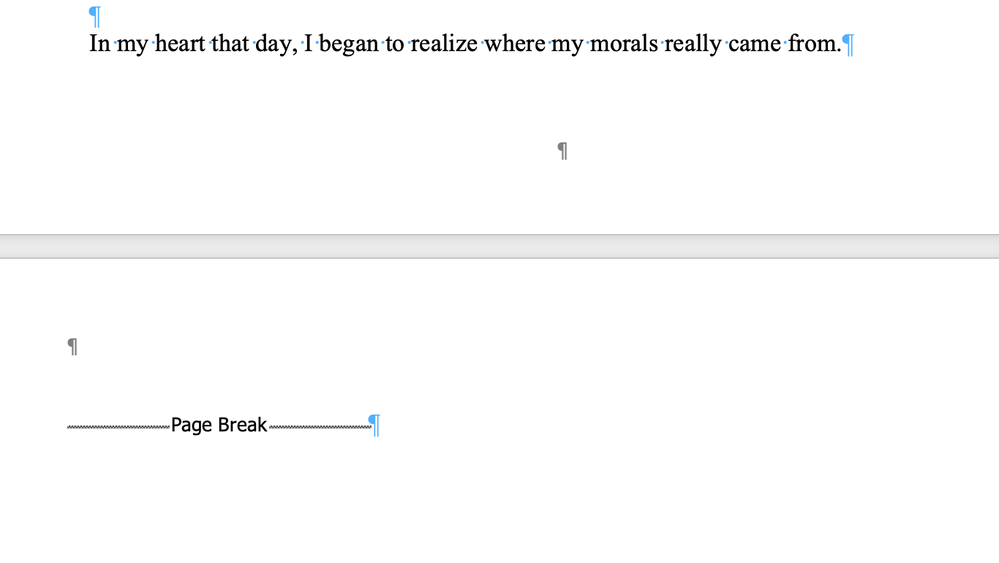Click the dotted line left of "Page Break"
This screenshot has height=563, width=999.
click(x=119, y=427)
